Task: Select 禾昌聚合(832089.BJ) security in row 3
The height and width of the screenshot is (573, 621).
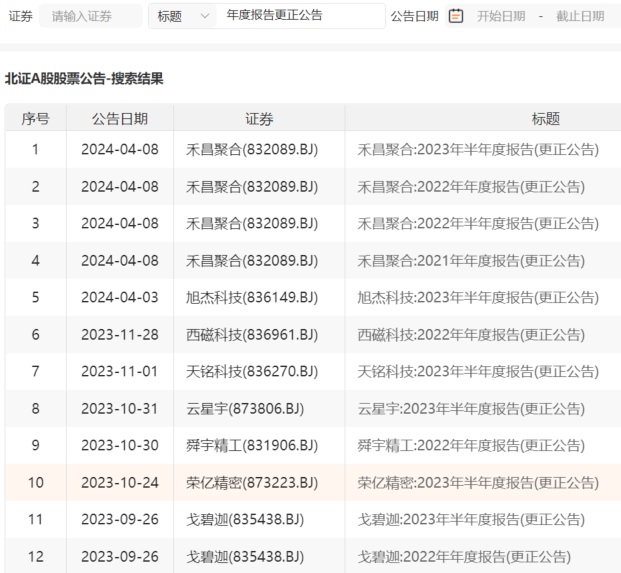Action: [252, 224]
